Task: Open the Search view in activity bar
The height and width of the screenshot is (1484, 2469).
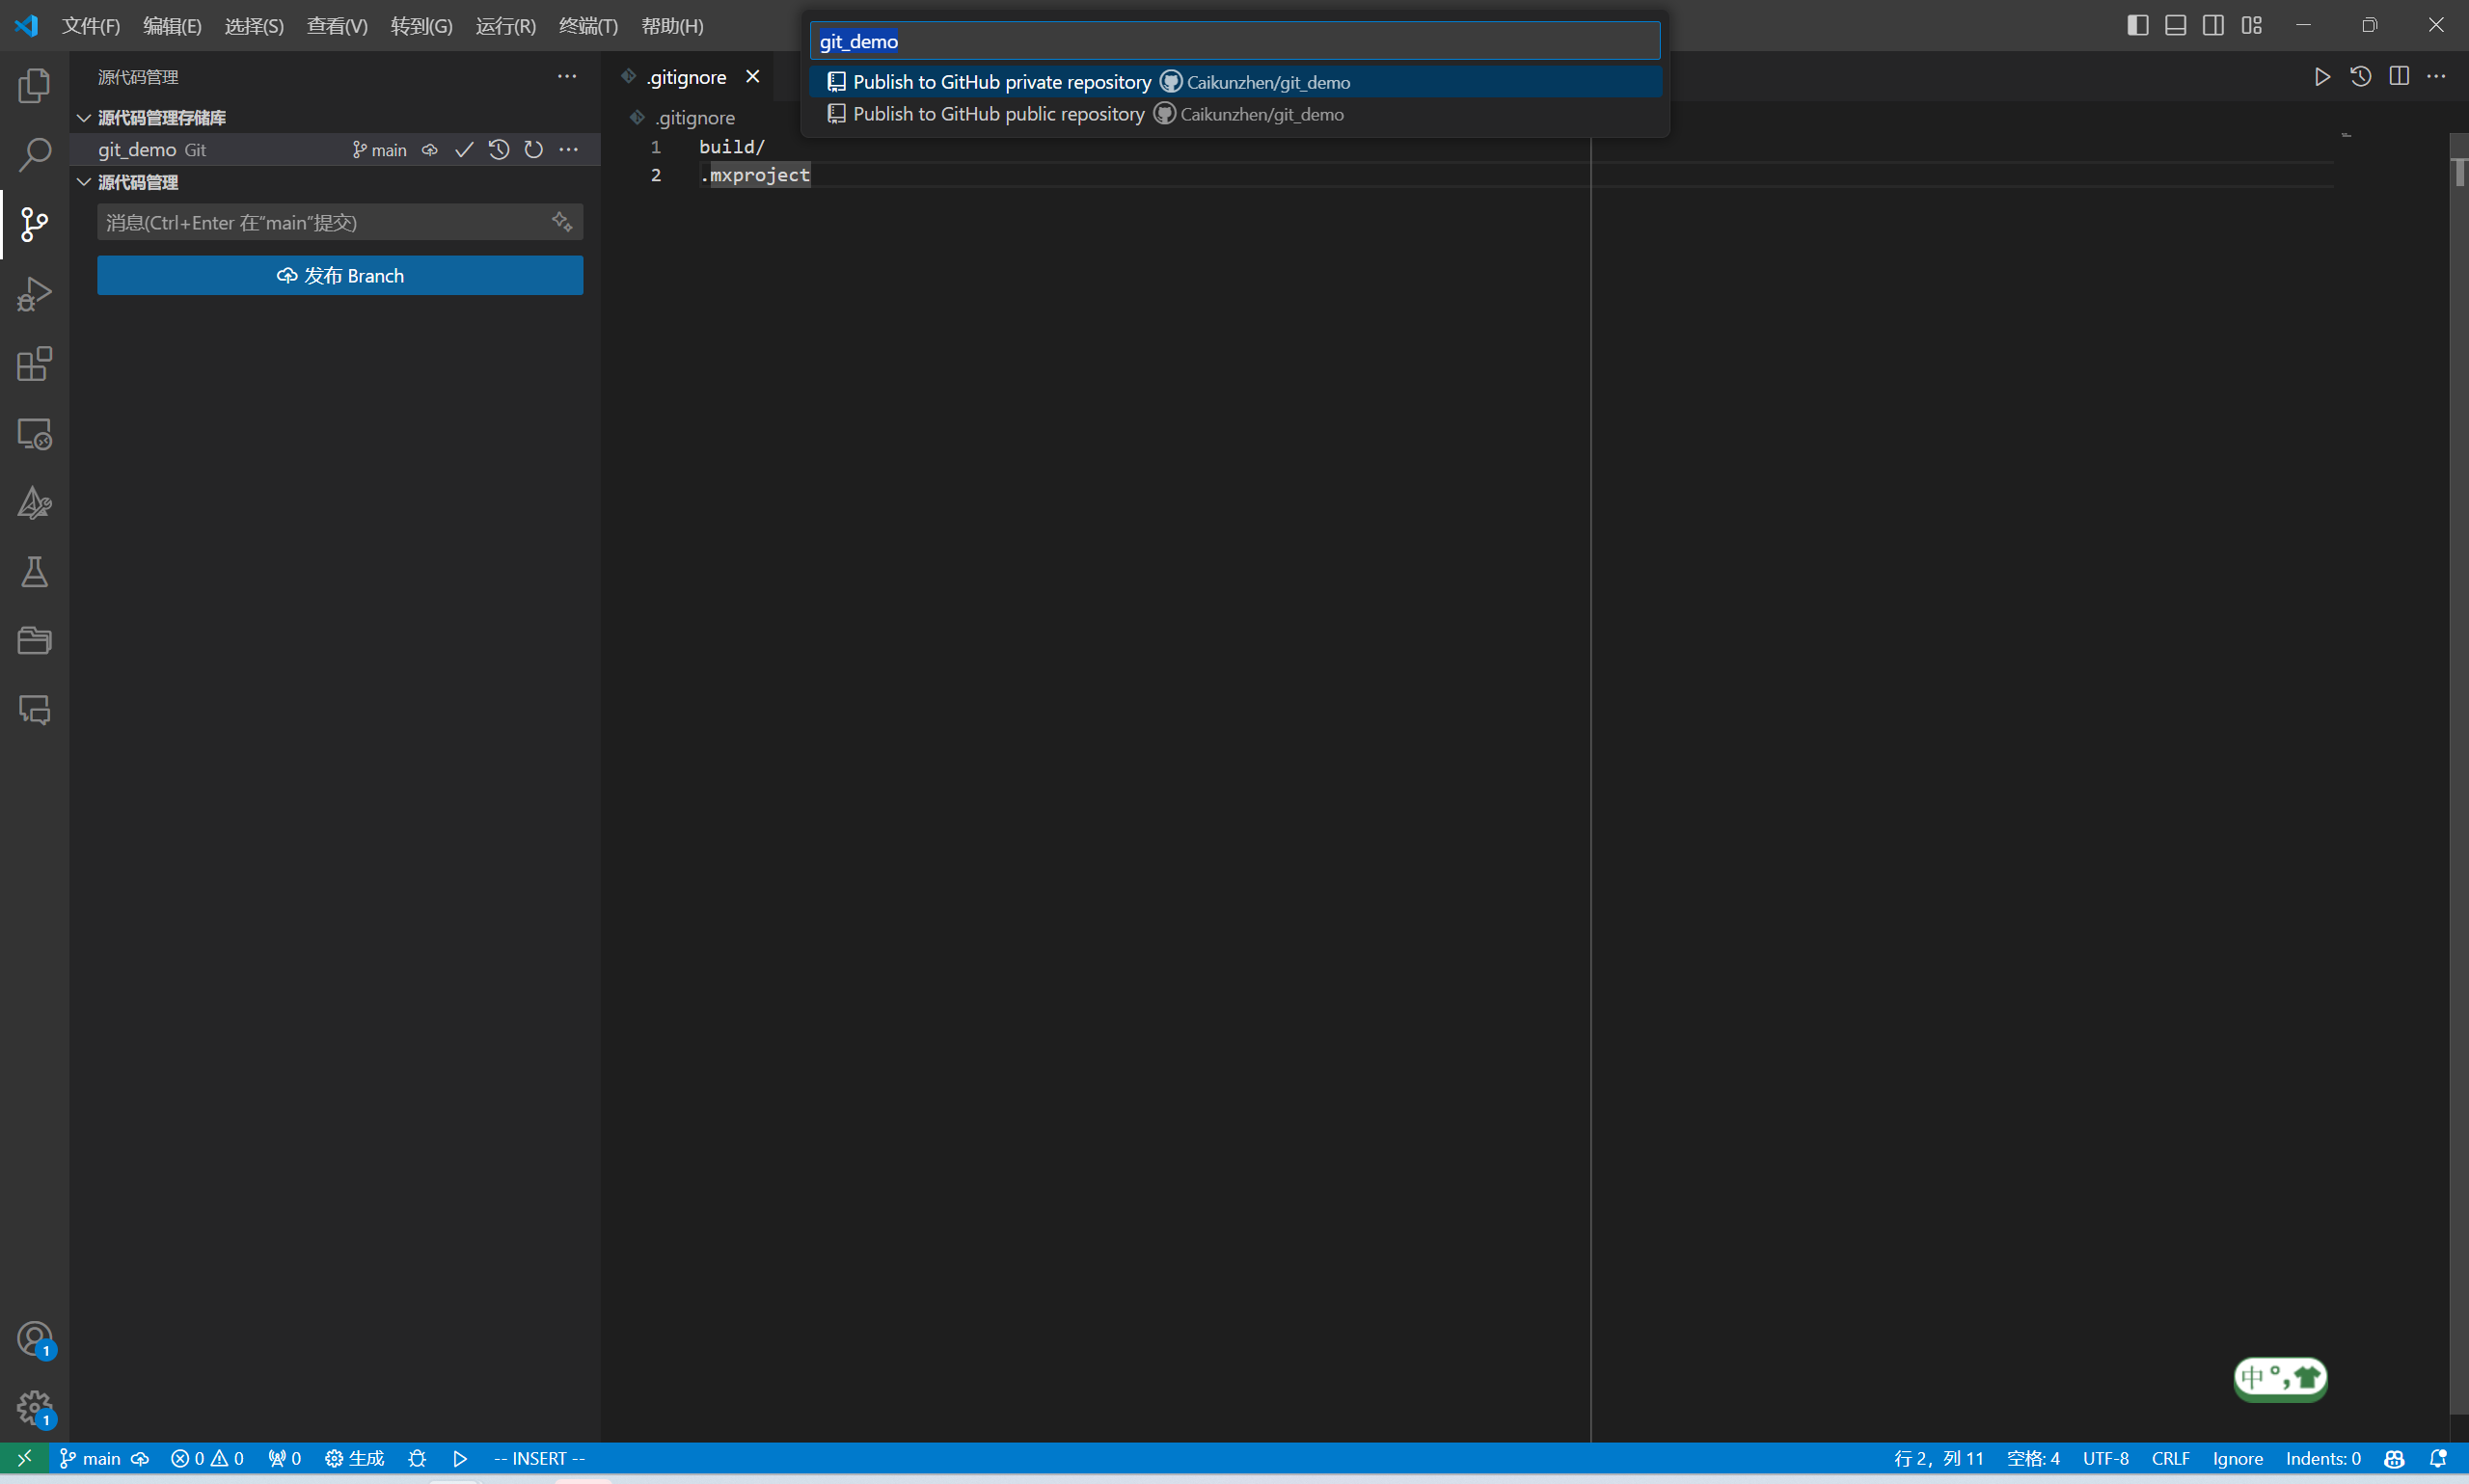Action: pyautogui.click(x=34, y=155)
